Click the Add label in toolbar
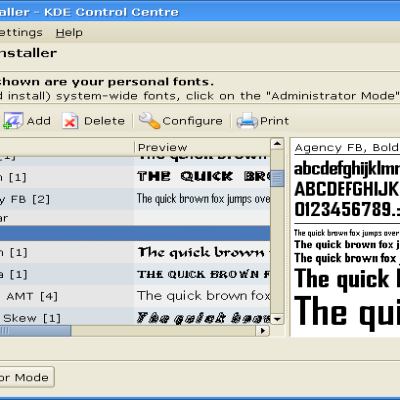 pyautogui.click(x=39, y=121)
